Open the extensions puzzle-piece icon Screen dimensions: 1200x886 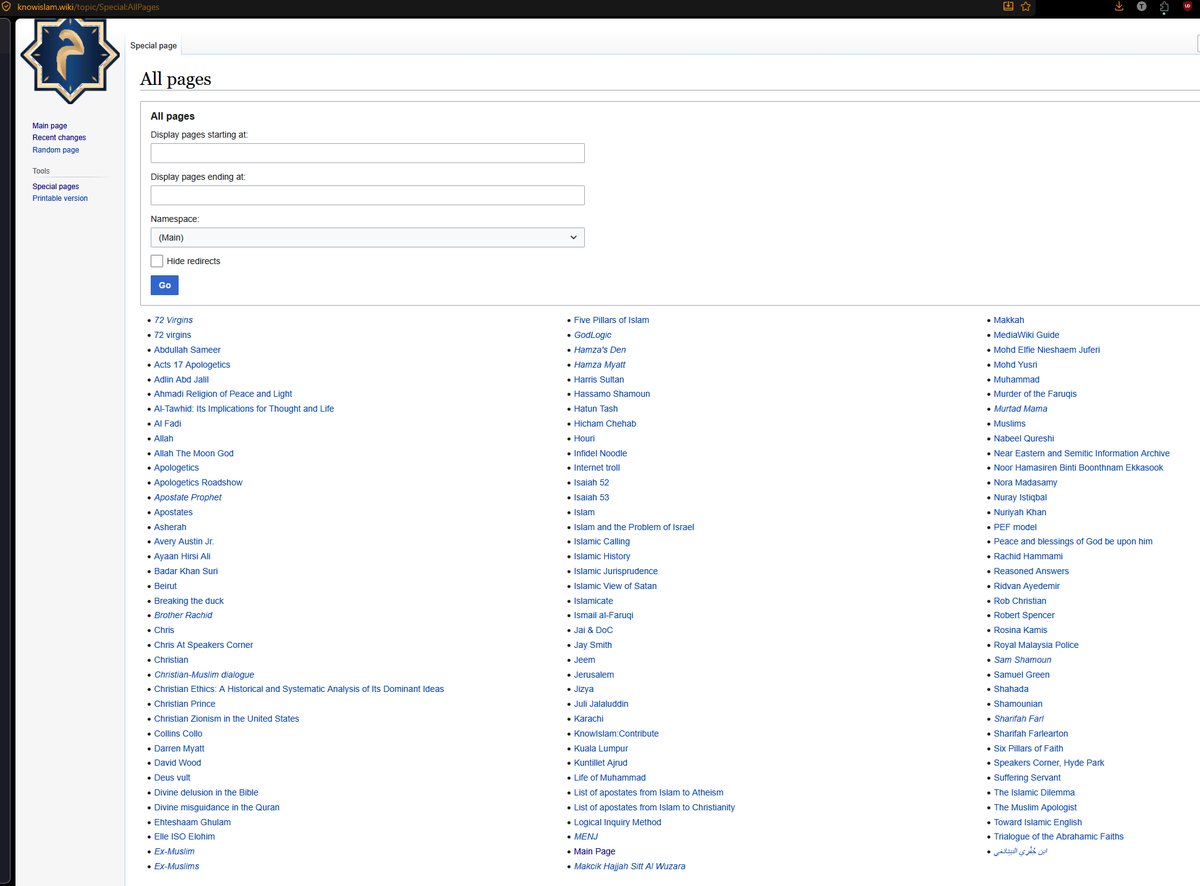(1165, 7)
